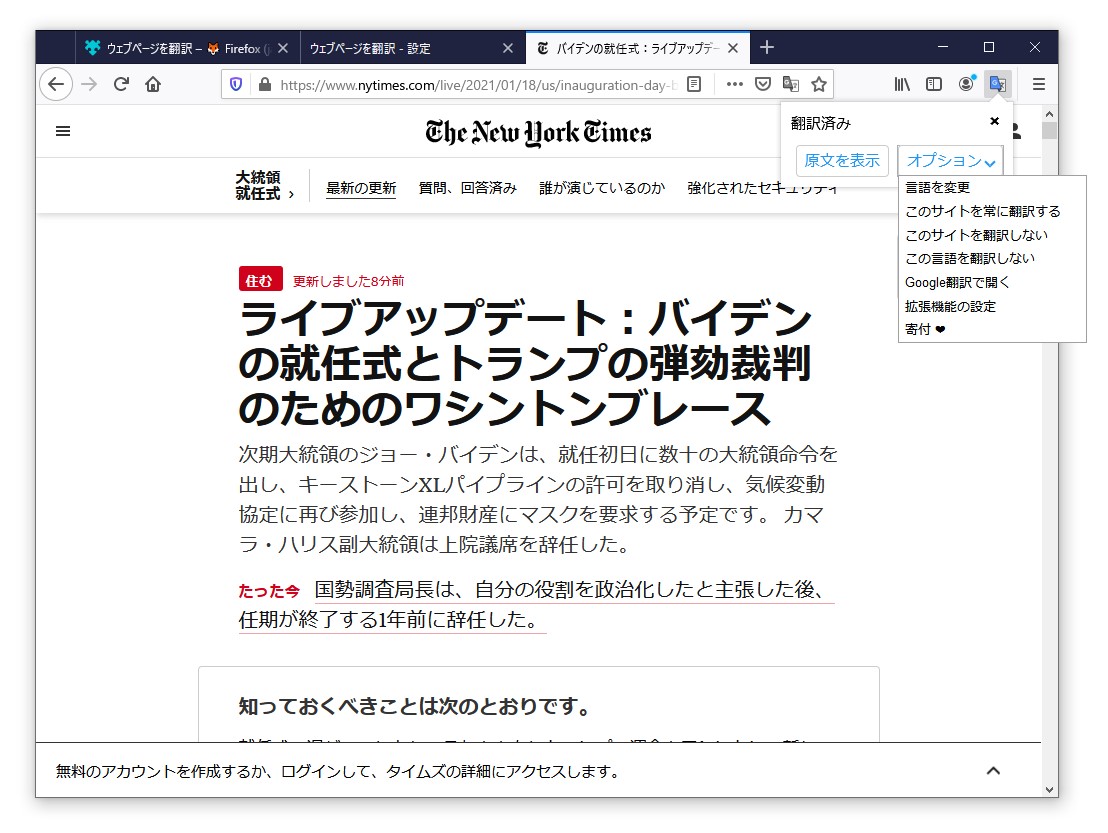Viewport: 1108px width, 833px height.
Task: Bookmark this page with the star icon
Action: [x=821, y=84]
